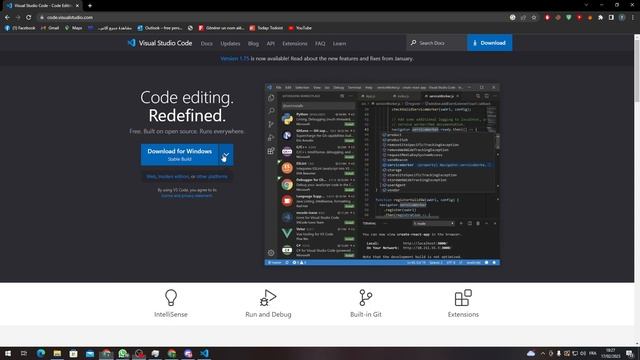The image size is (640, 360).
Task: Click the VS Code editor preview image
Action: pyautogui.click(x=382, y=175)
